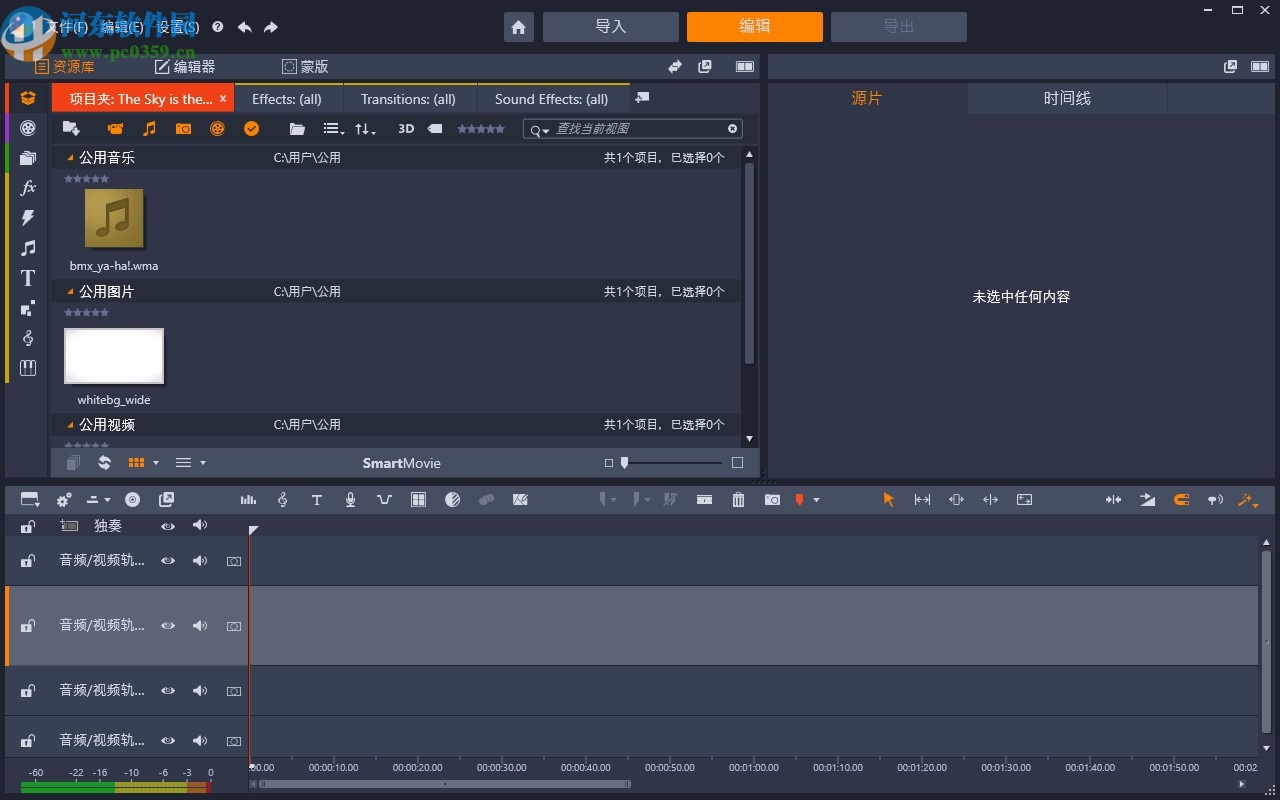Switch to the 时间线 preview tab
The width and height of the screenshot is (1280, 800).
click(1067, 99)
